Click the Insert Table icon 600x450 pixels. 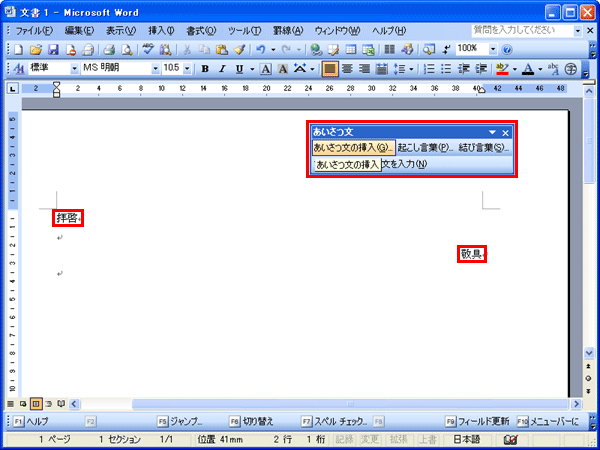[x=351, y=49]
